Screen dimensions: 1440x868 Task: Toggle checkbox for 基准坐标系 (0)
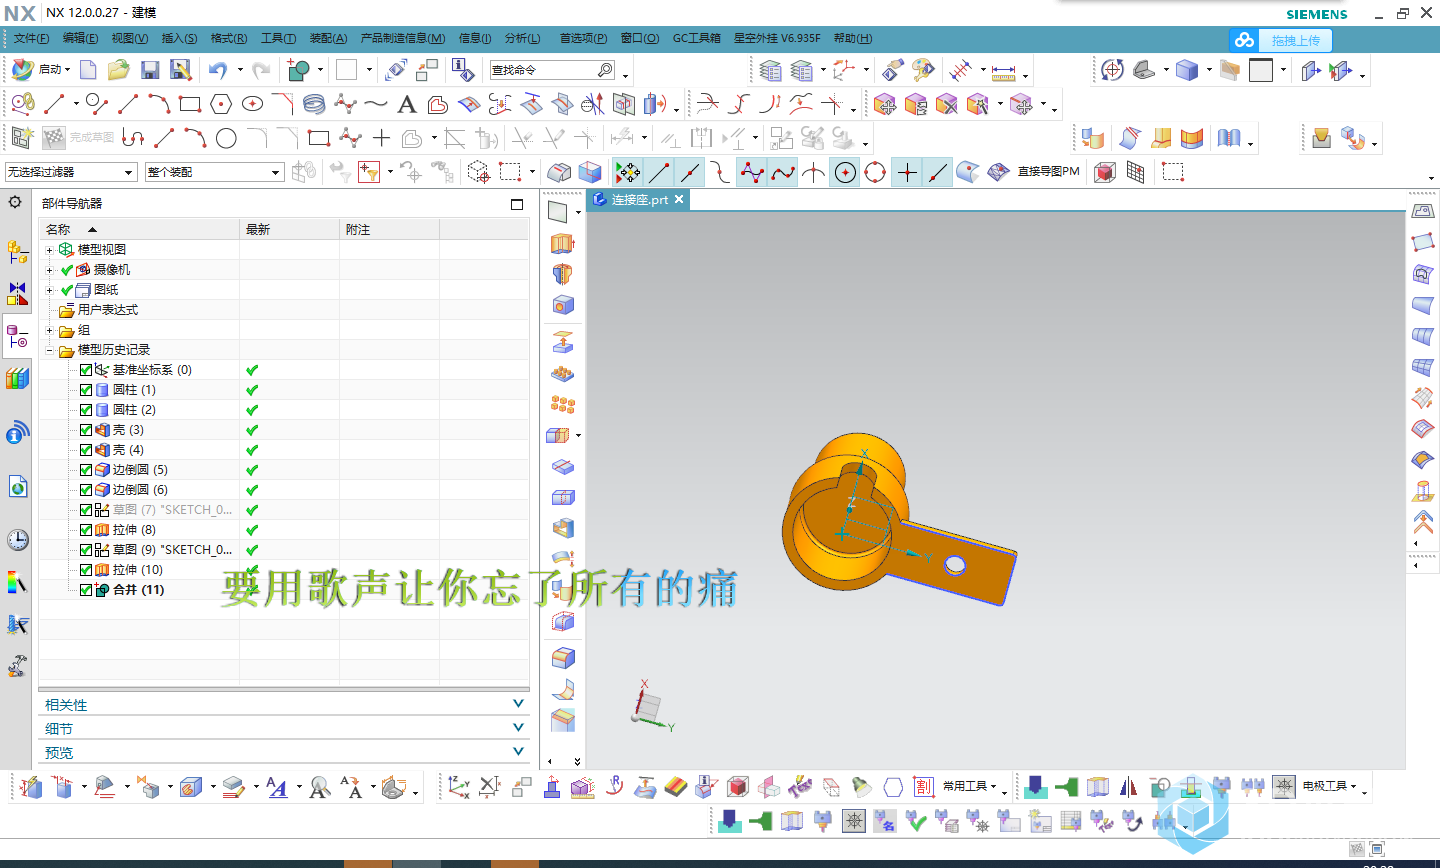point(86,370)
